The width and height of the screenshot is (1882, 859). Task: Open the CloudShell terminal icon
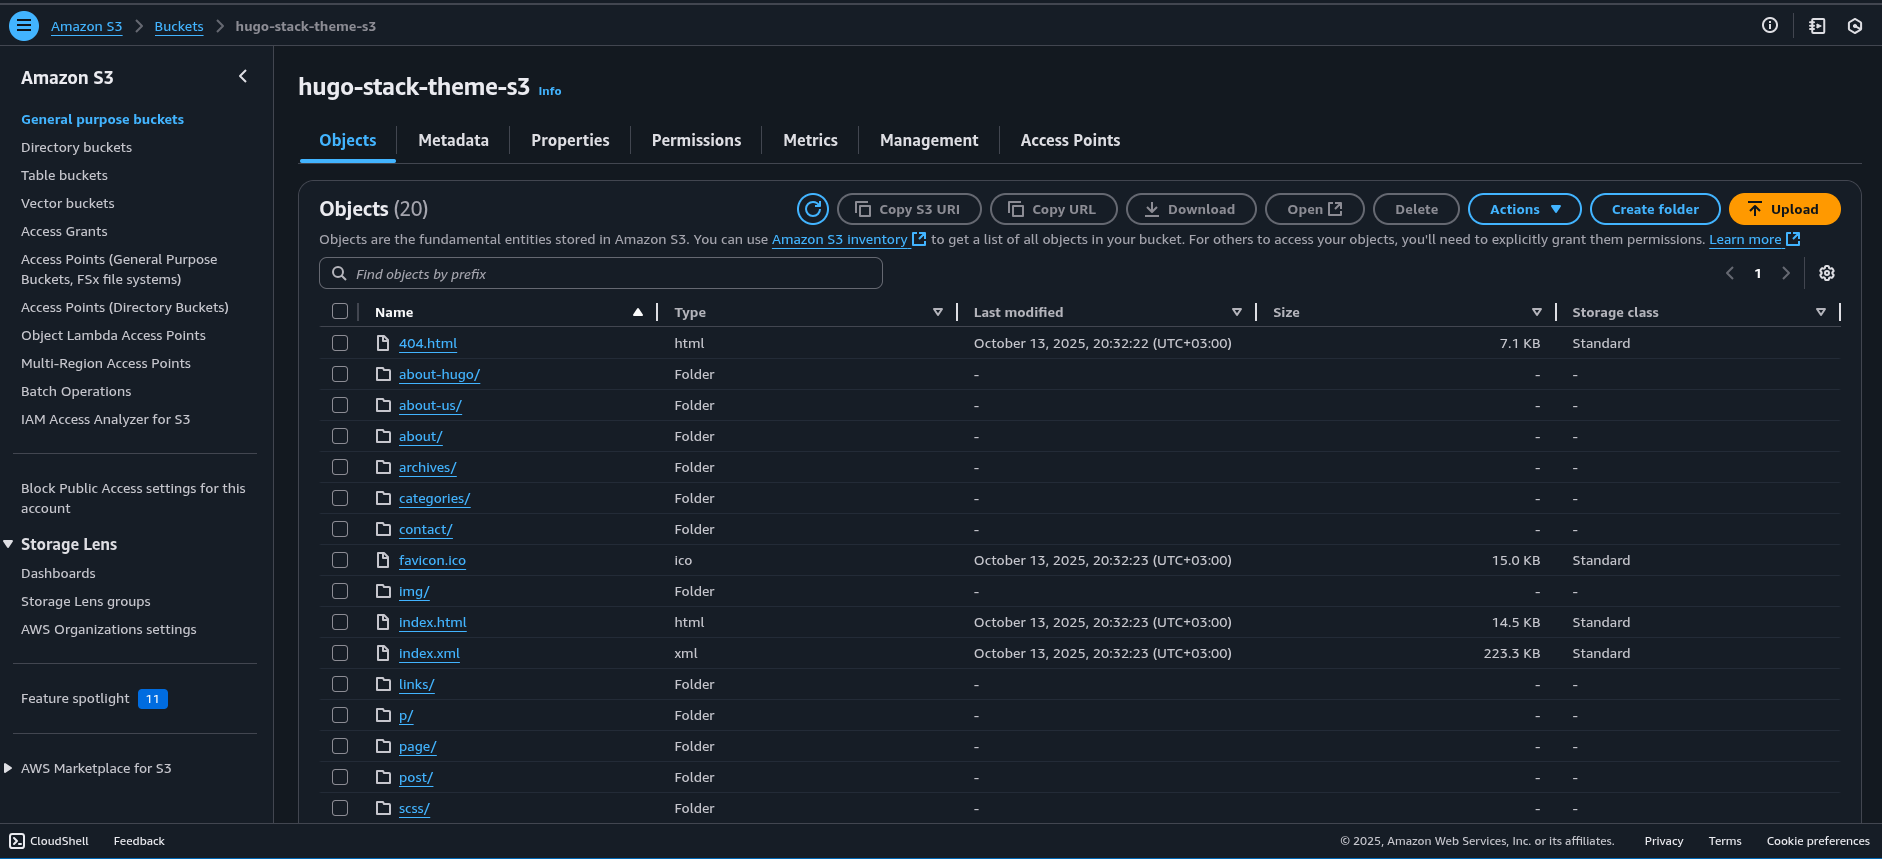click(x=17, y=841)
